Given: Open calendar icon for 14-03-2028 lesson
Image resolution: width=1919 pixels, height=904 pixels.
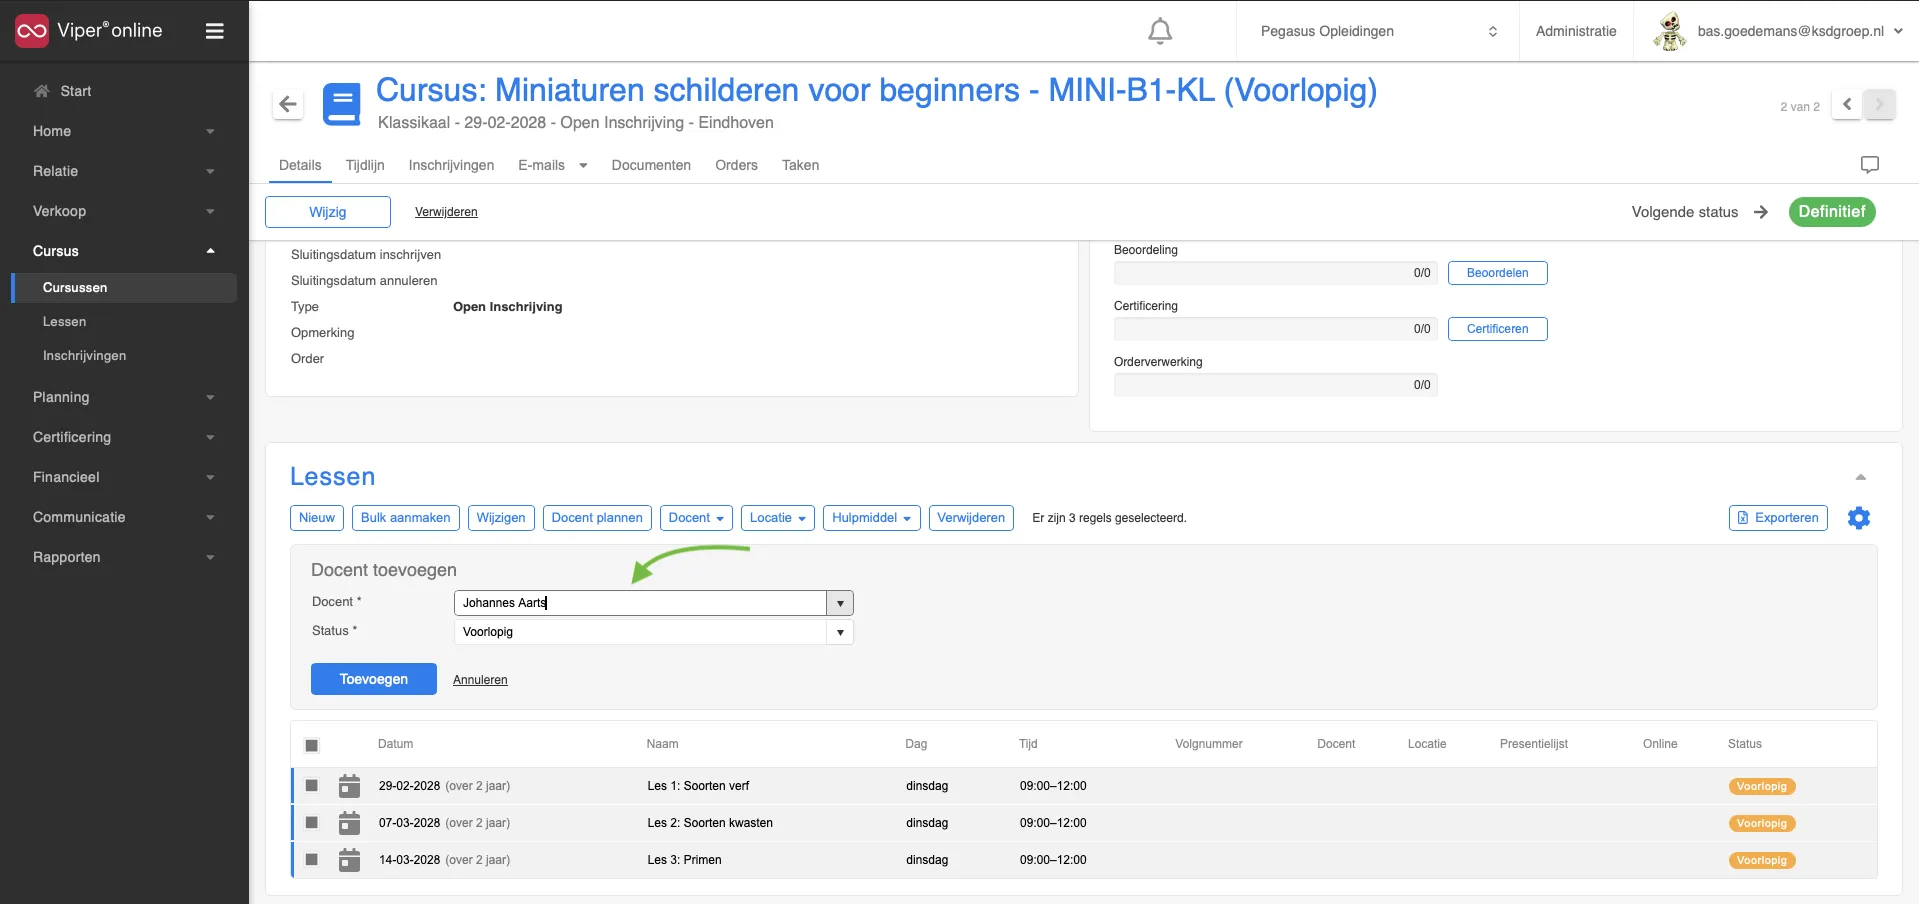Looking at the screenshot, I should [349, 860].
